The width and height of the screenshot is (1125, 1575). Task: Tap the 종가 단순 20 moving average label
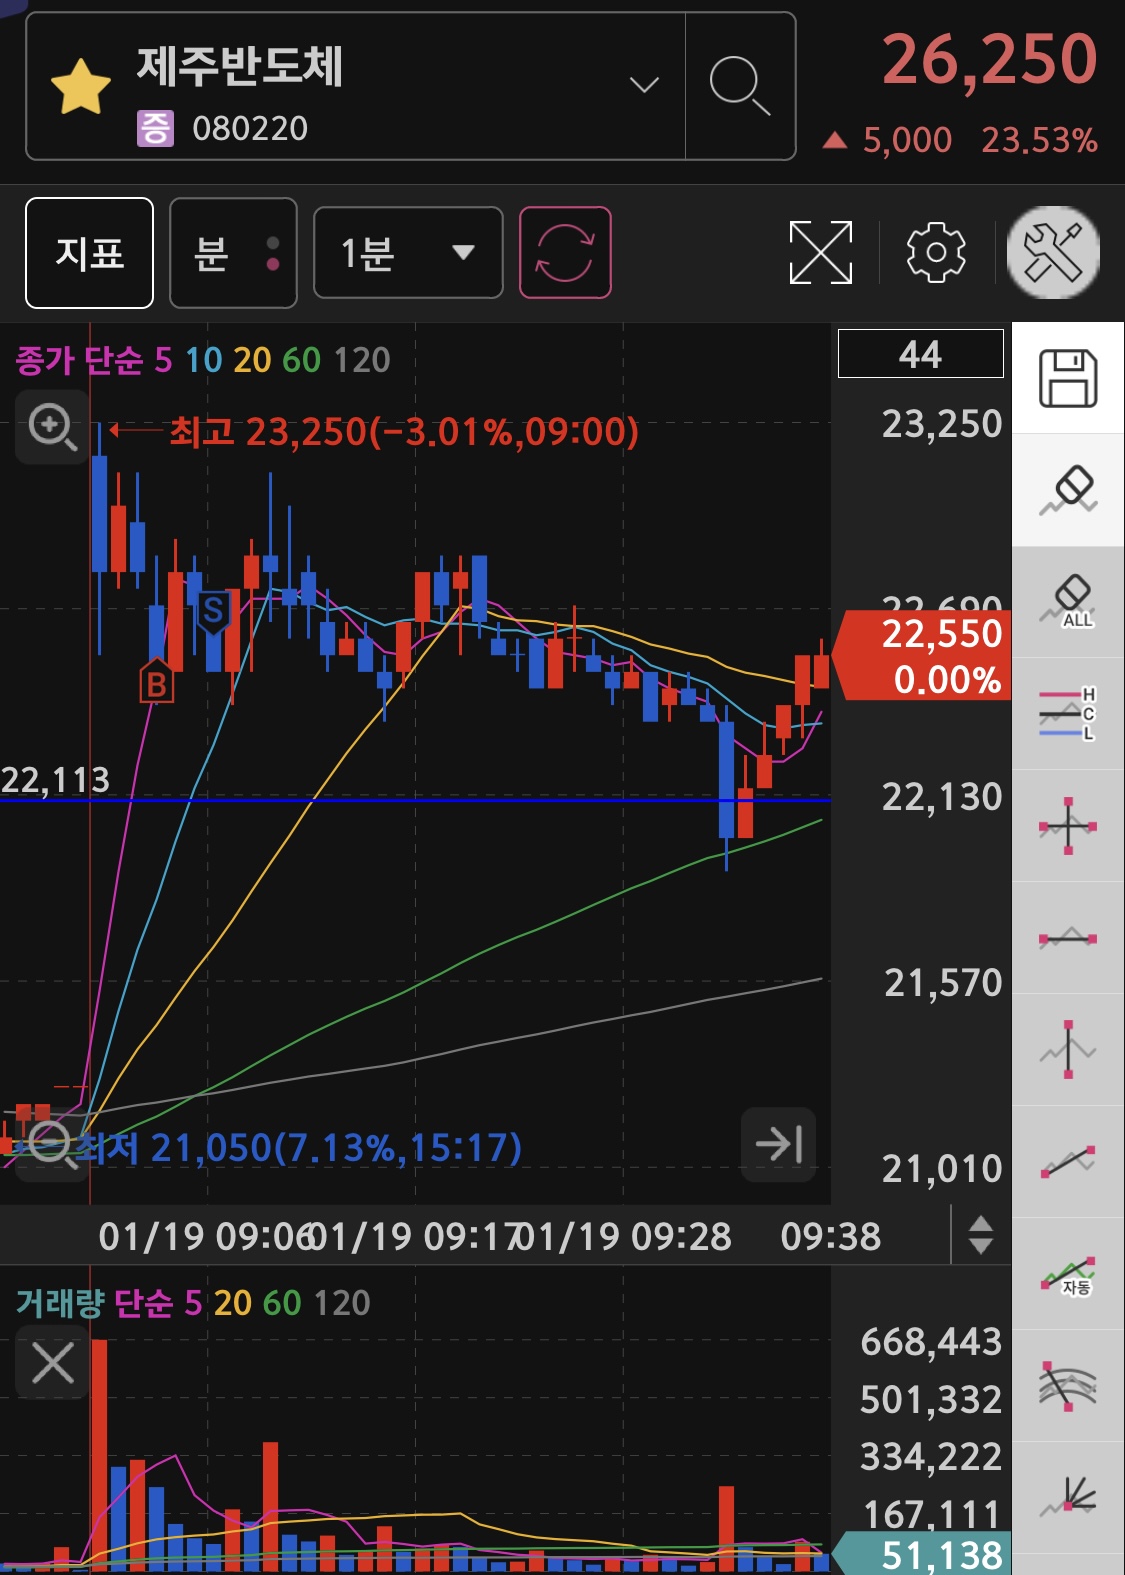[x=252, y=360]
